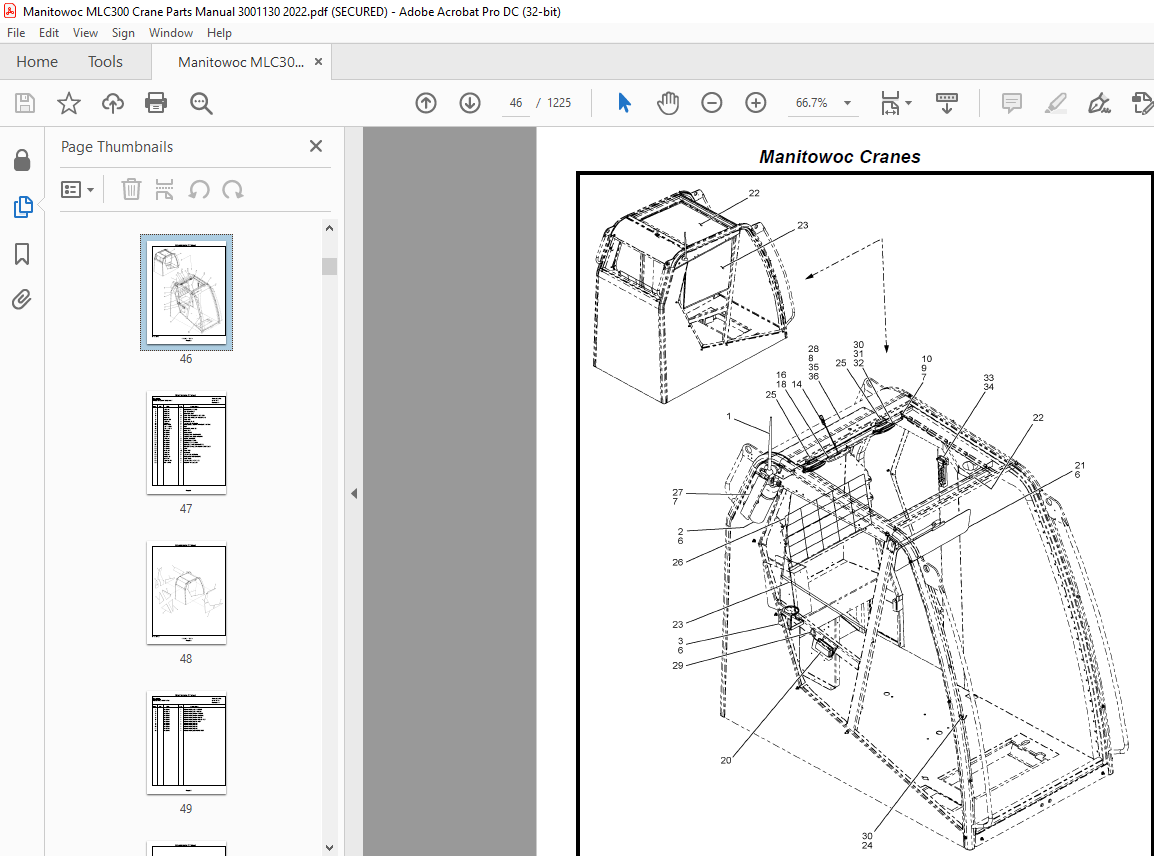Image resolution: width=1154 pixels, height=856 pixels.
Task: Click the fit width page display icon
Action: click(x=891, y=103)
